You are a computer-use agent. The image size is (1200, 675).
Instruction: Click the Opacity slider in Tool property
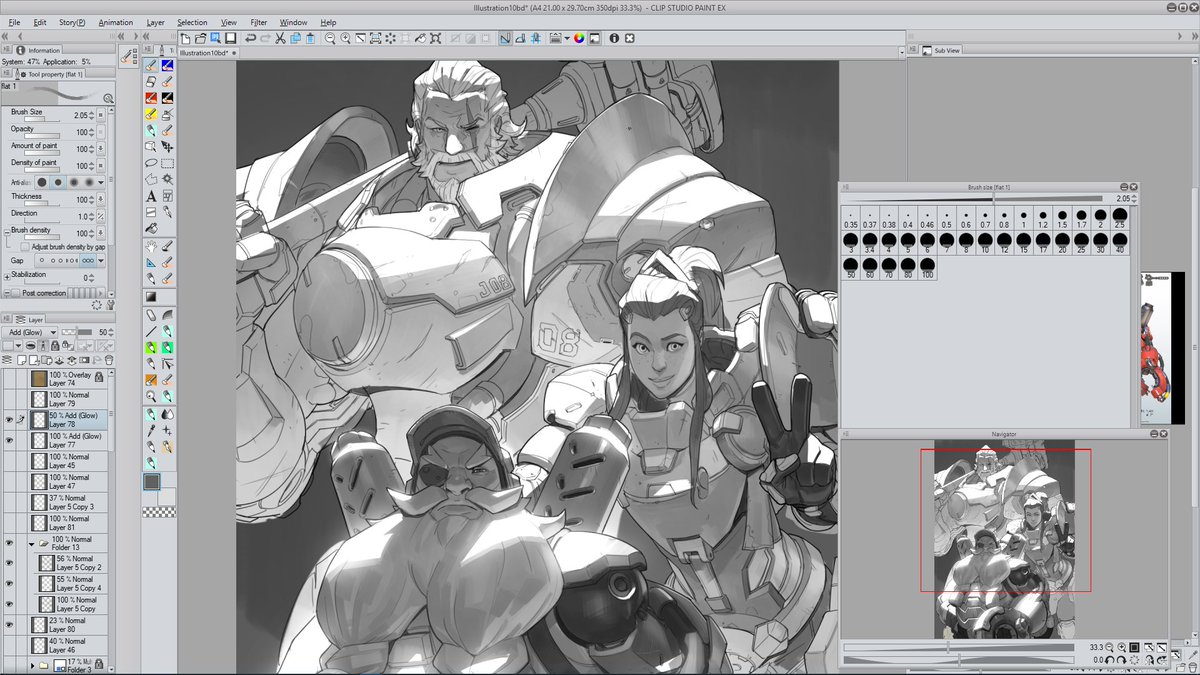pos(42,137)
